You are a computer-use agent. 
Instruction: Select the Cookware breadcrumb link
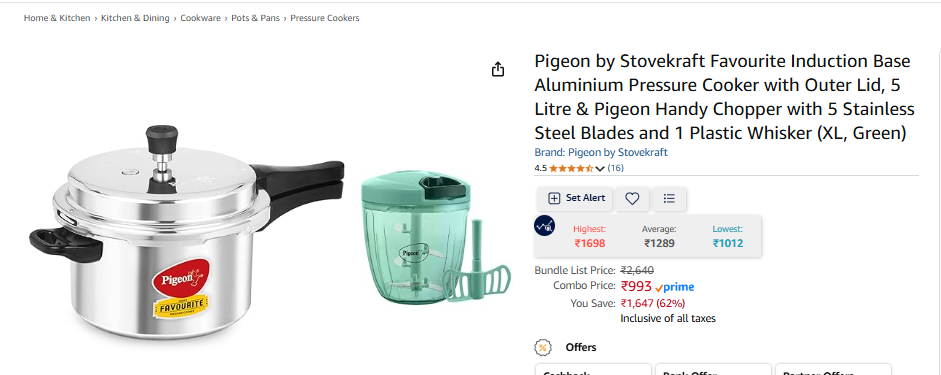point(200,18)
